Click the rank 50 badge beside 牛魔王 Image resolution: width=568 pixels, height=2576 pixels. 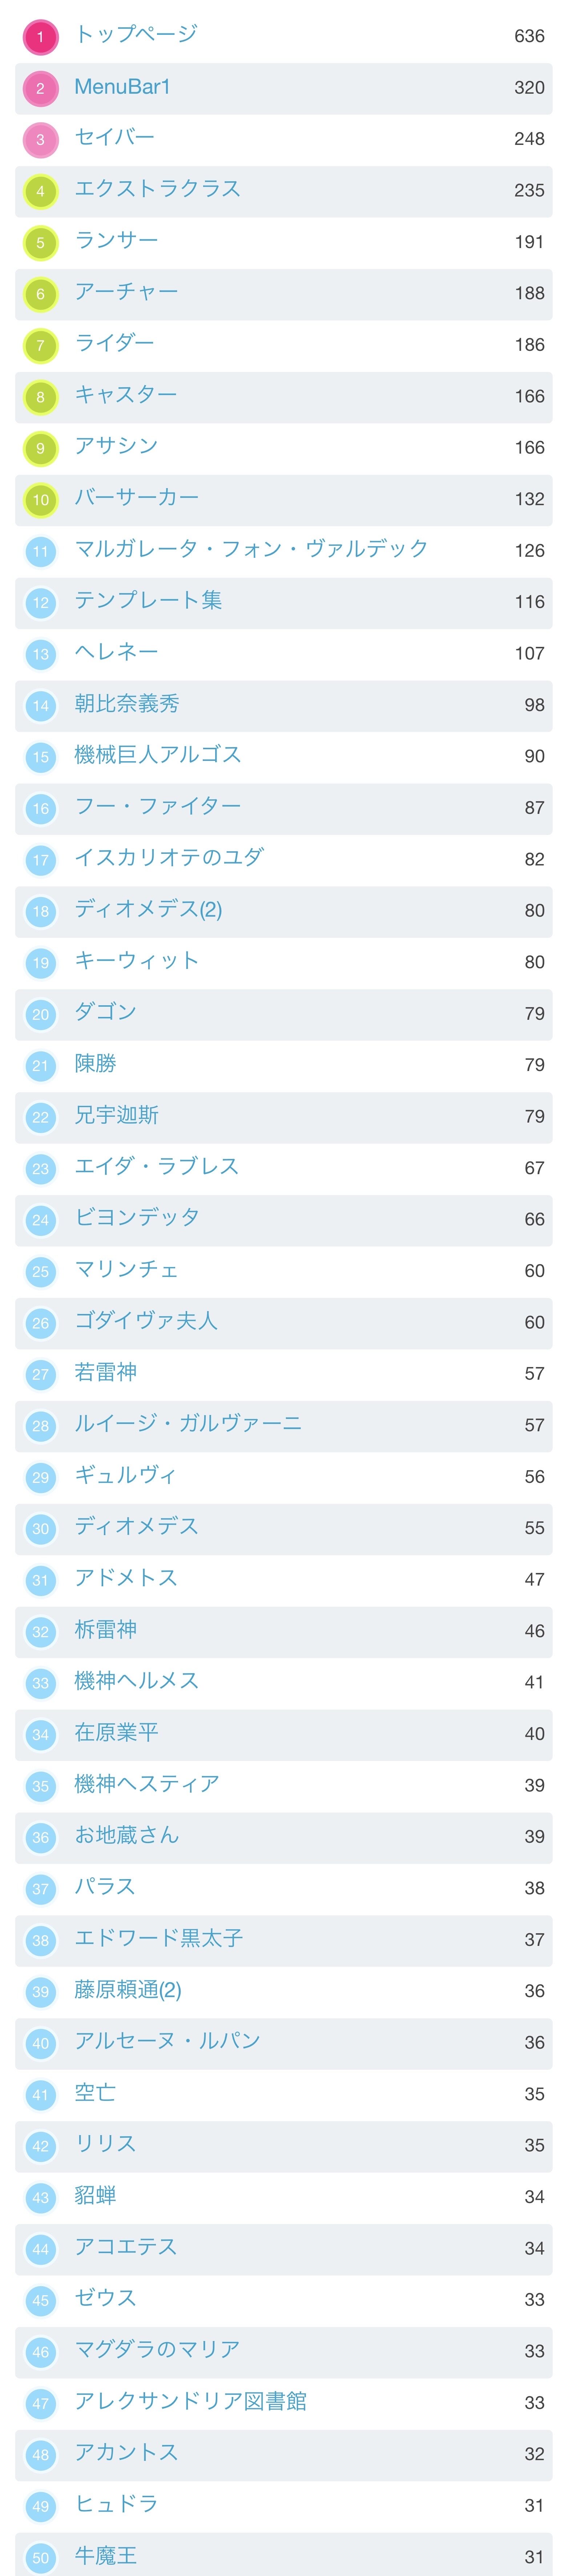40,2557
